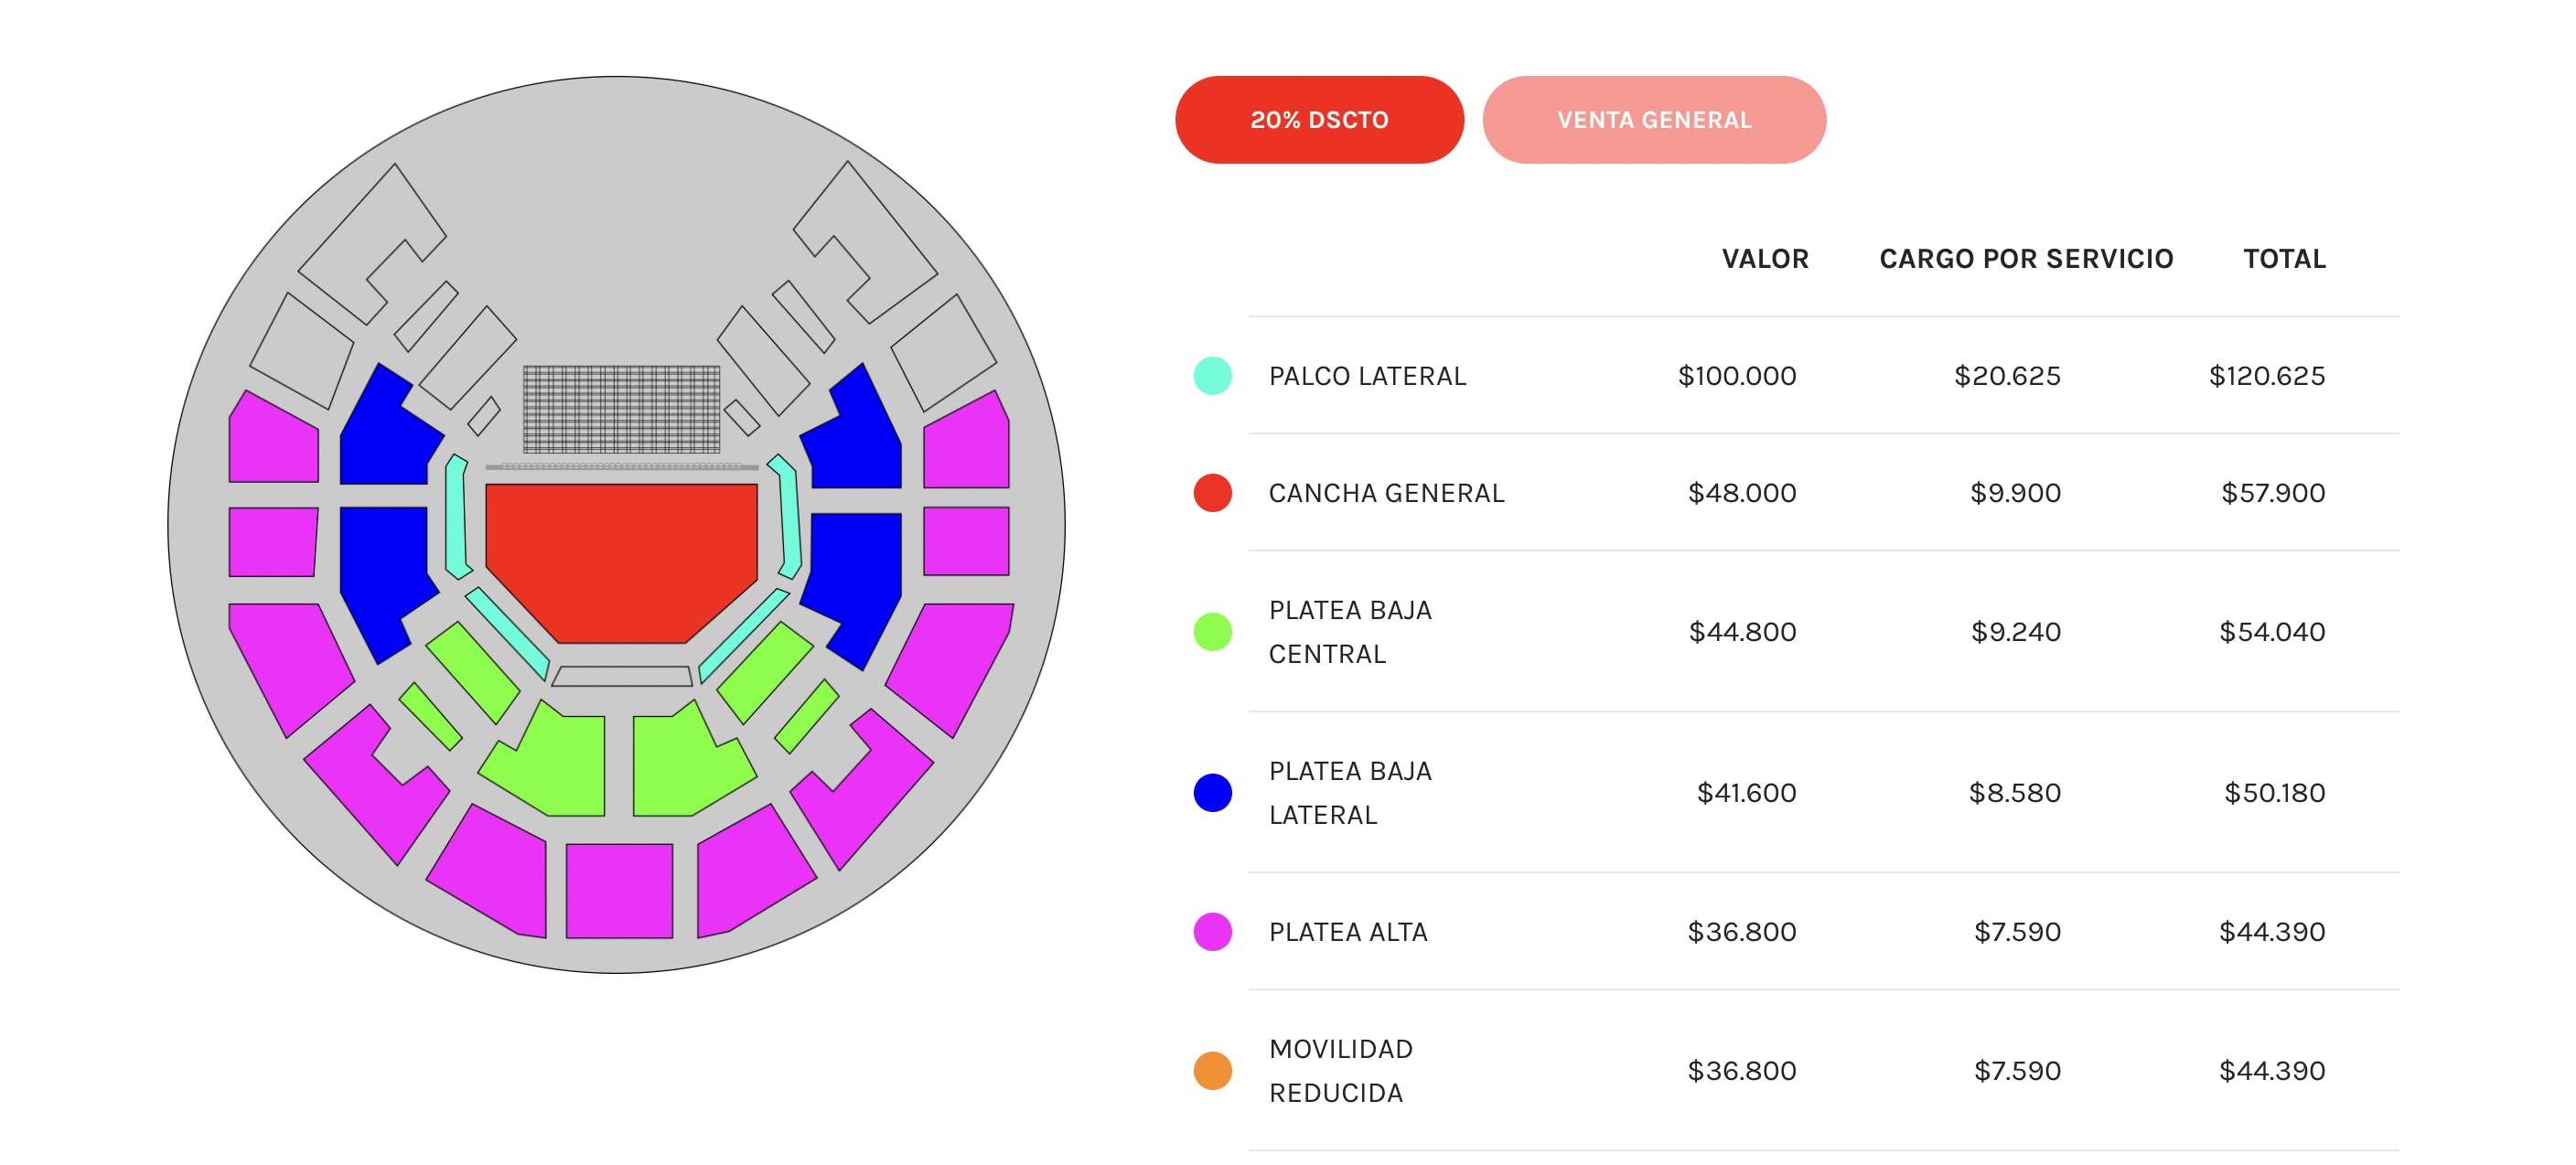Select the top-right magenta Platea Alta section
Screen dimensions: 2576x1165
965,445
